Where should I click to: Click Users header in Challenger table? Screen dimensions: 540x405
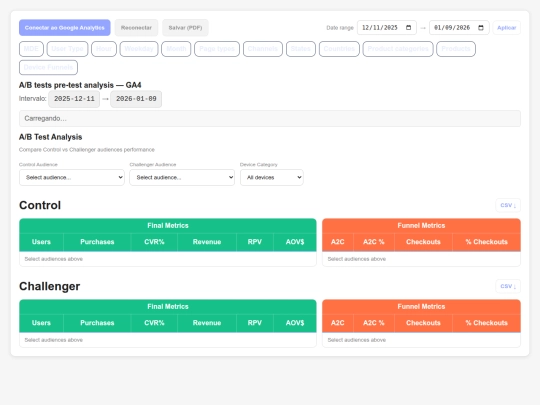pos(41,323)
